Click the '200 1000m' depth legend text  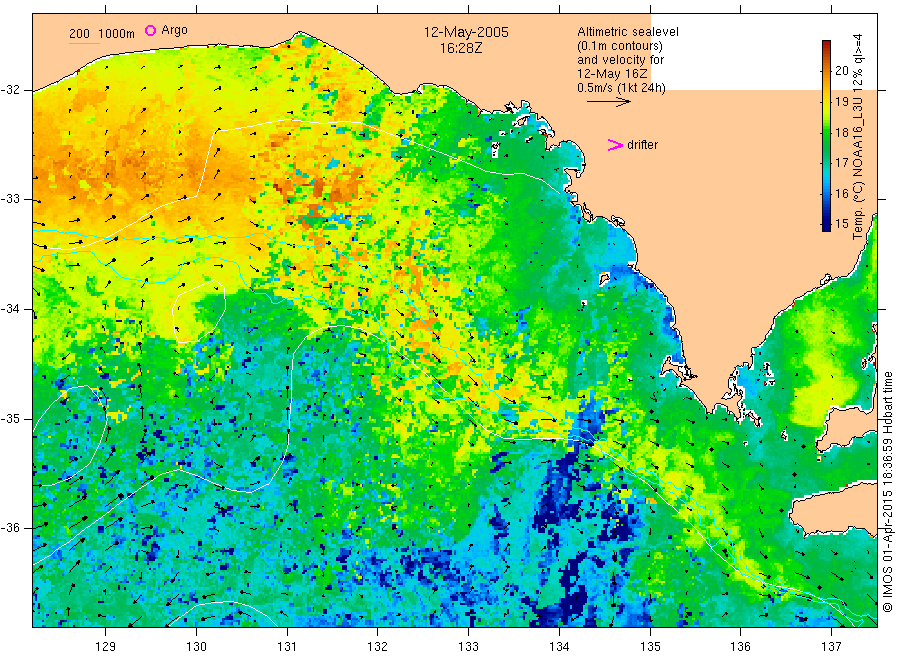tap(102, 34)
